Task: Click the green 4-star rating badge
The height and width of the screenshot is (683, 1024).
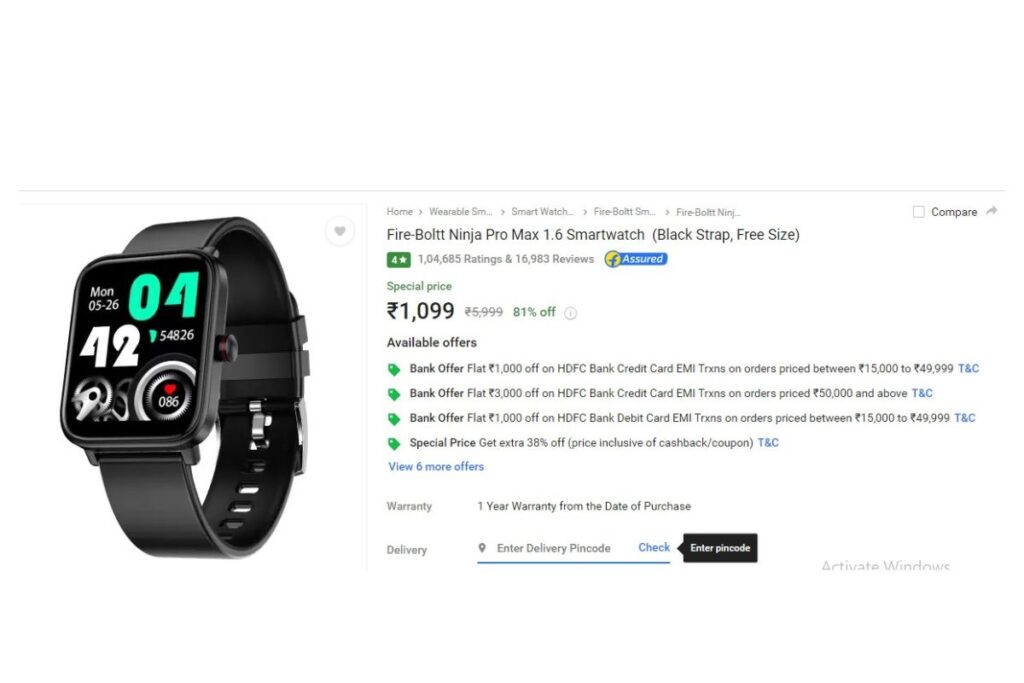Action: tap(398, 259)
